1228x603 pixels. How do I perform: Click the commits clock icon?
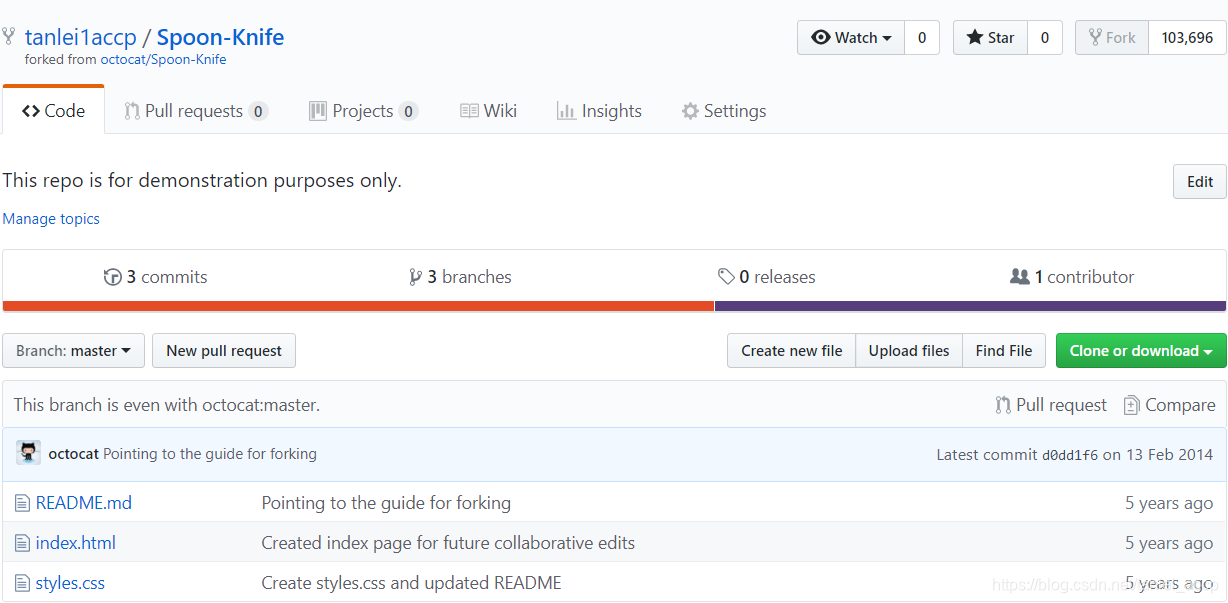(113, 277)
